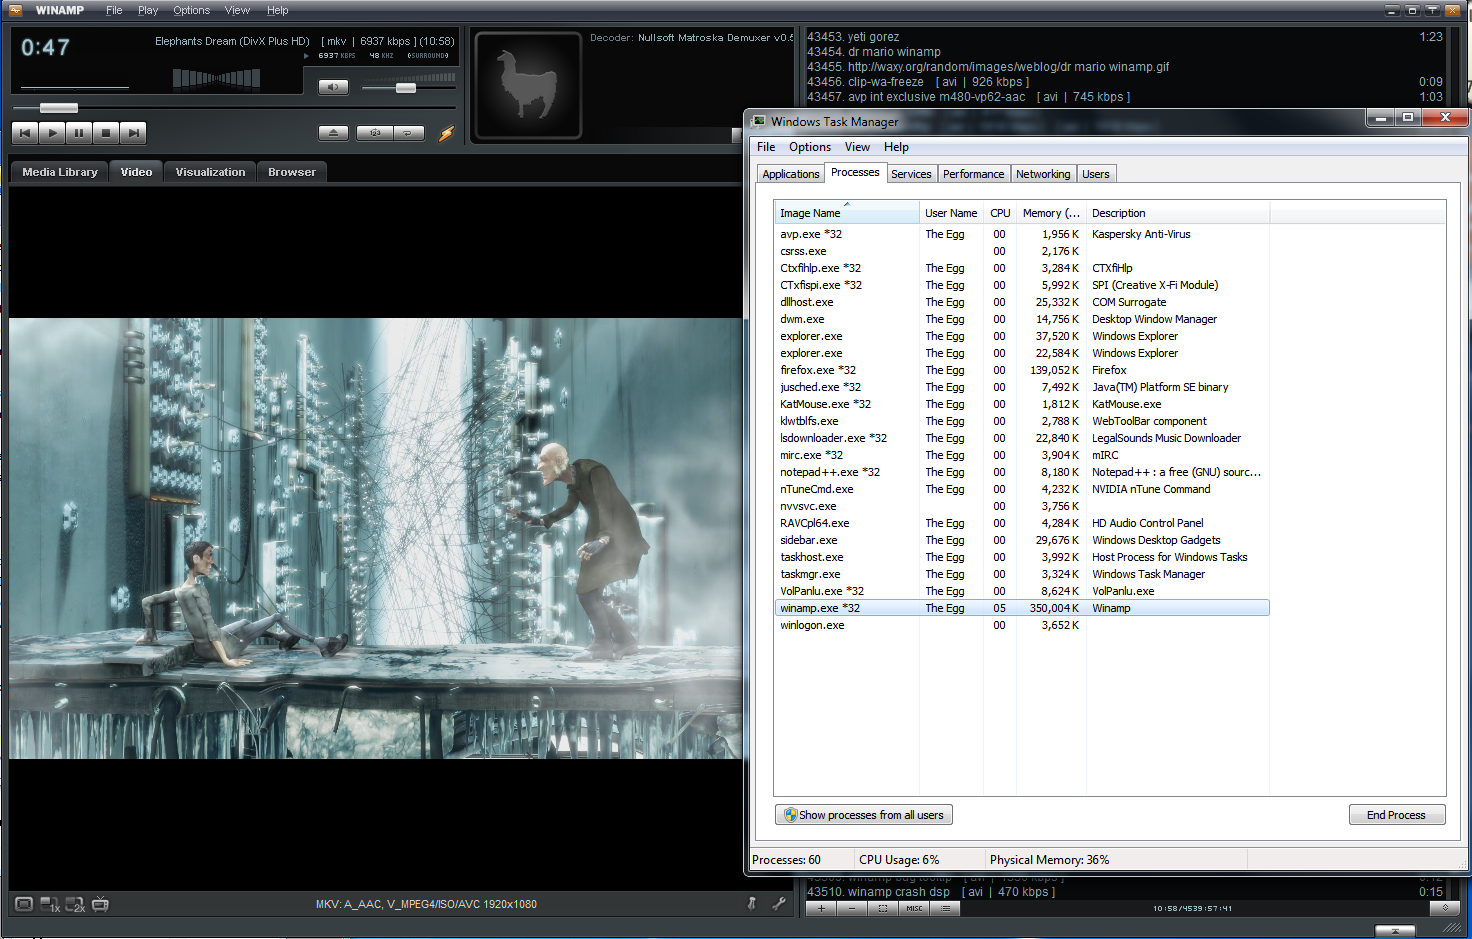The height and width of the screenshot is (939, 1472).
Task: Toggle fullscreen video icon in Winamp
Action: (x=24, y=904)
